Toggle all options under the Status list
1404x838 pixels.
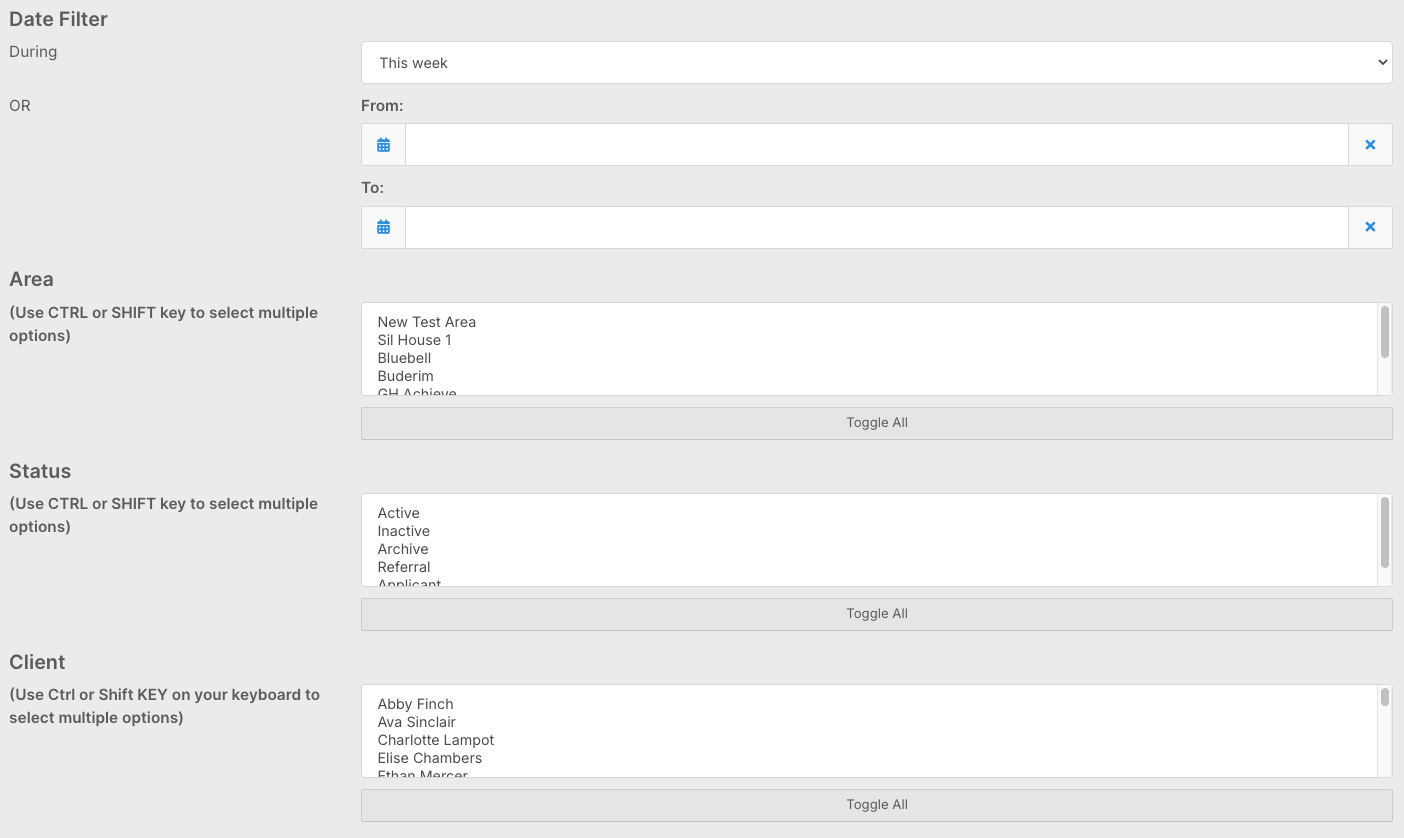(876, 614)
